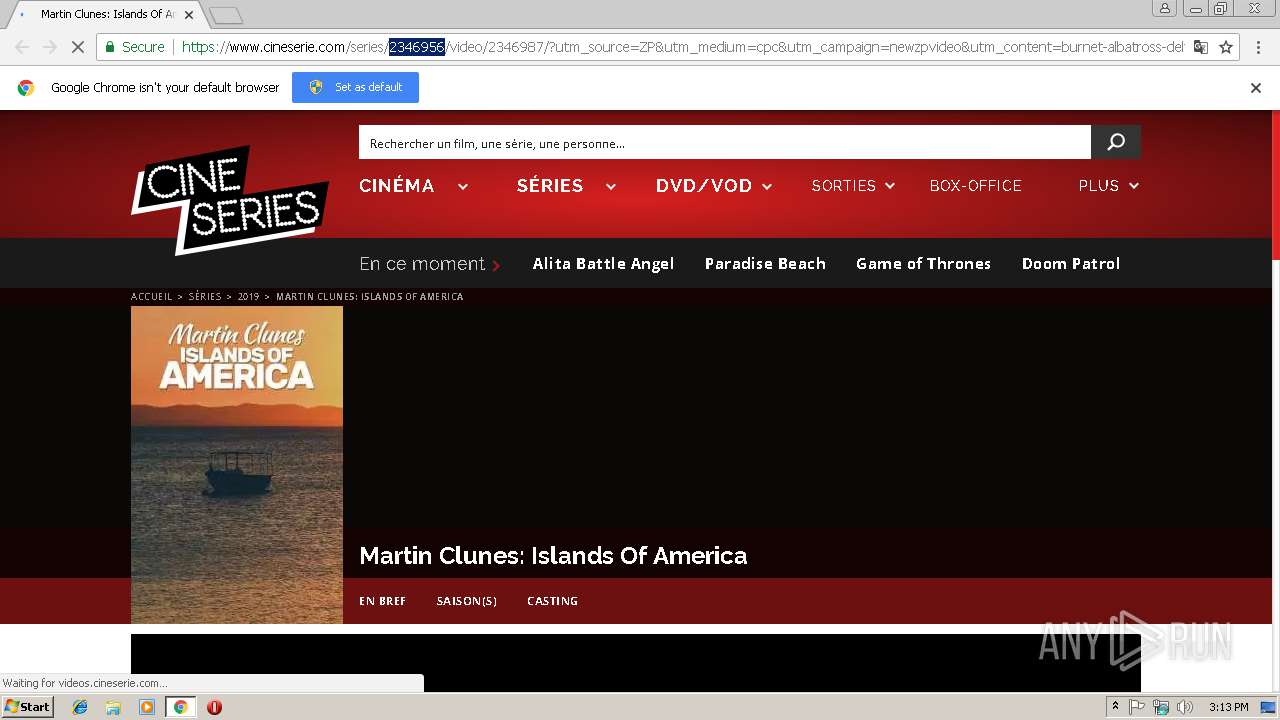Click the Islands of America poster
This screenshot has height=720, width=1280.
pyautogui.click(x=237, y=465)
